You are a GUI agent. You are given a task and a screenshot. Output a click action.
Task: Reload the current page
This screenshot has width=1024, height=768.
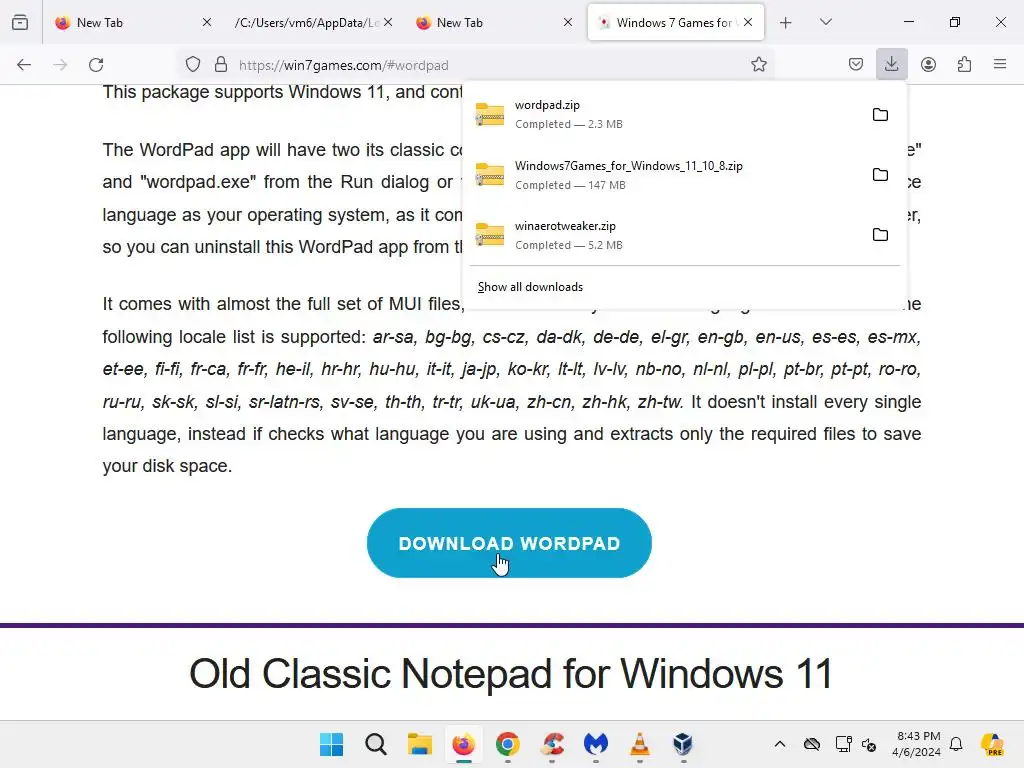pyautogui.click(x=97, y=65)
